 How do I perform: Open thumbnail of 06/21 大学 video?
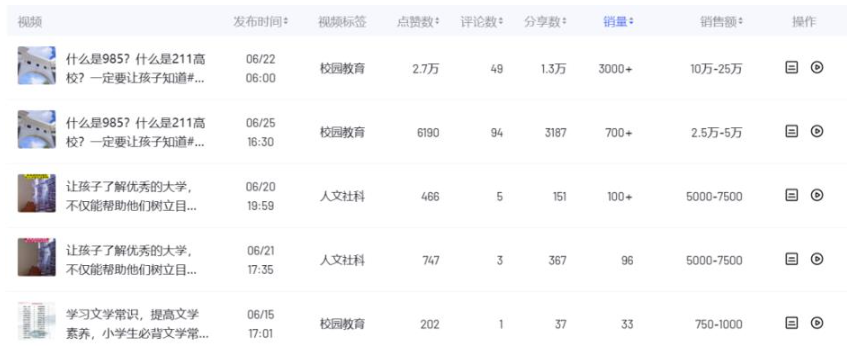click(x=37, y=257)
